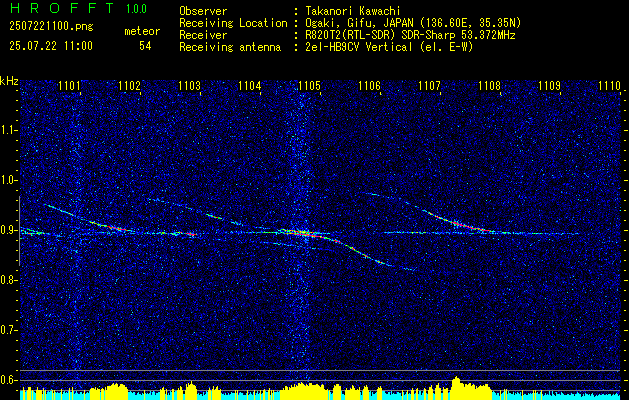This screenshot has height=400, width=629.
Task: Click the Ogaki, Gifu, JAPAN location text
Action: (x=412, y=23)
